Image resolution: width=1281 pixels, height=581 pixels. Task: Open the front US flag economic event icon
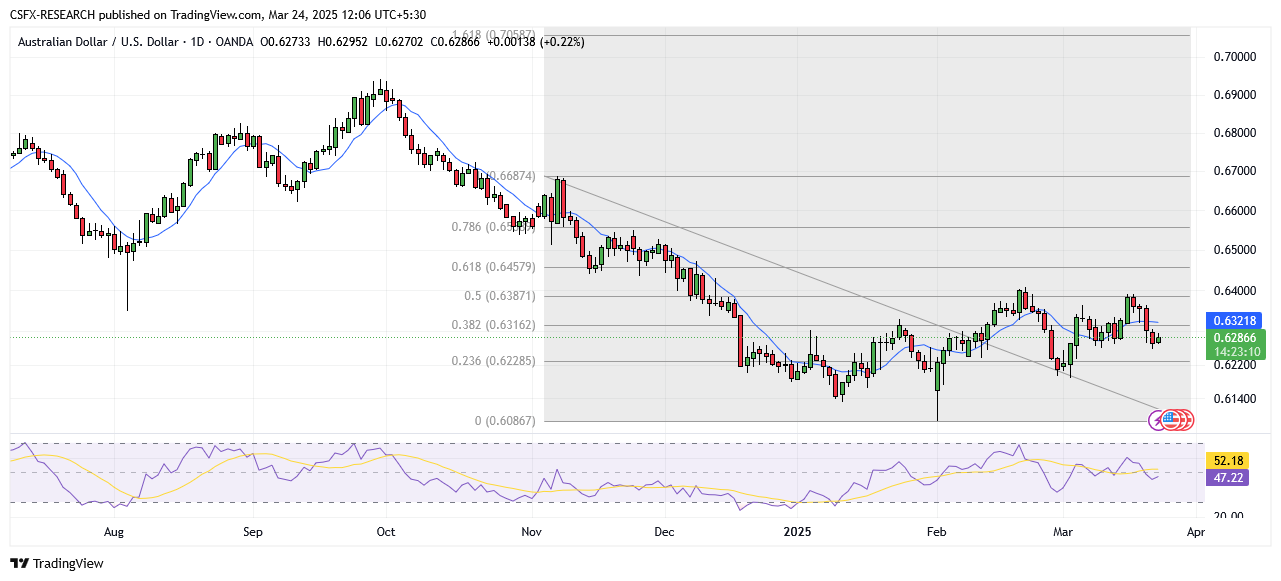click(x=1170, y=419)
